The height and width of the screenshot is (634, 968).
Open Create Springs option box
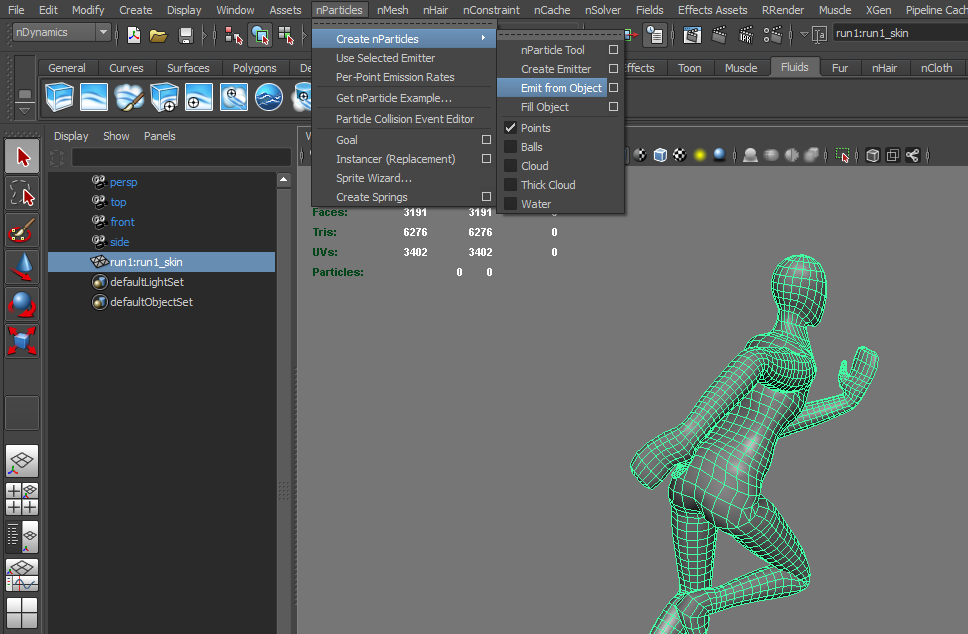[x=486, y=196]
